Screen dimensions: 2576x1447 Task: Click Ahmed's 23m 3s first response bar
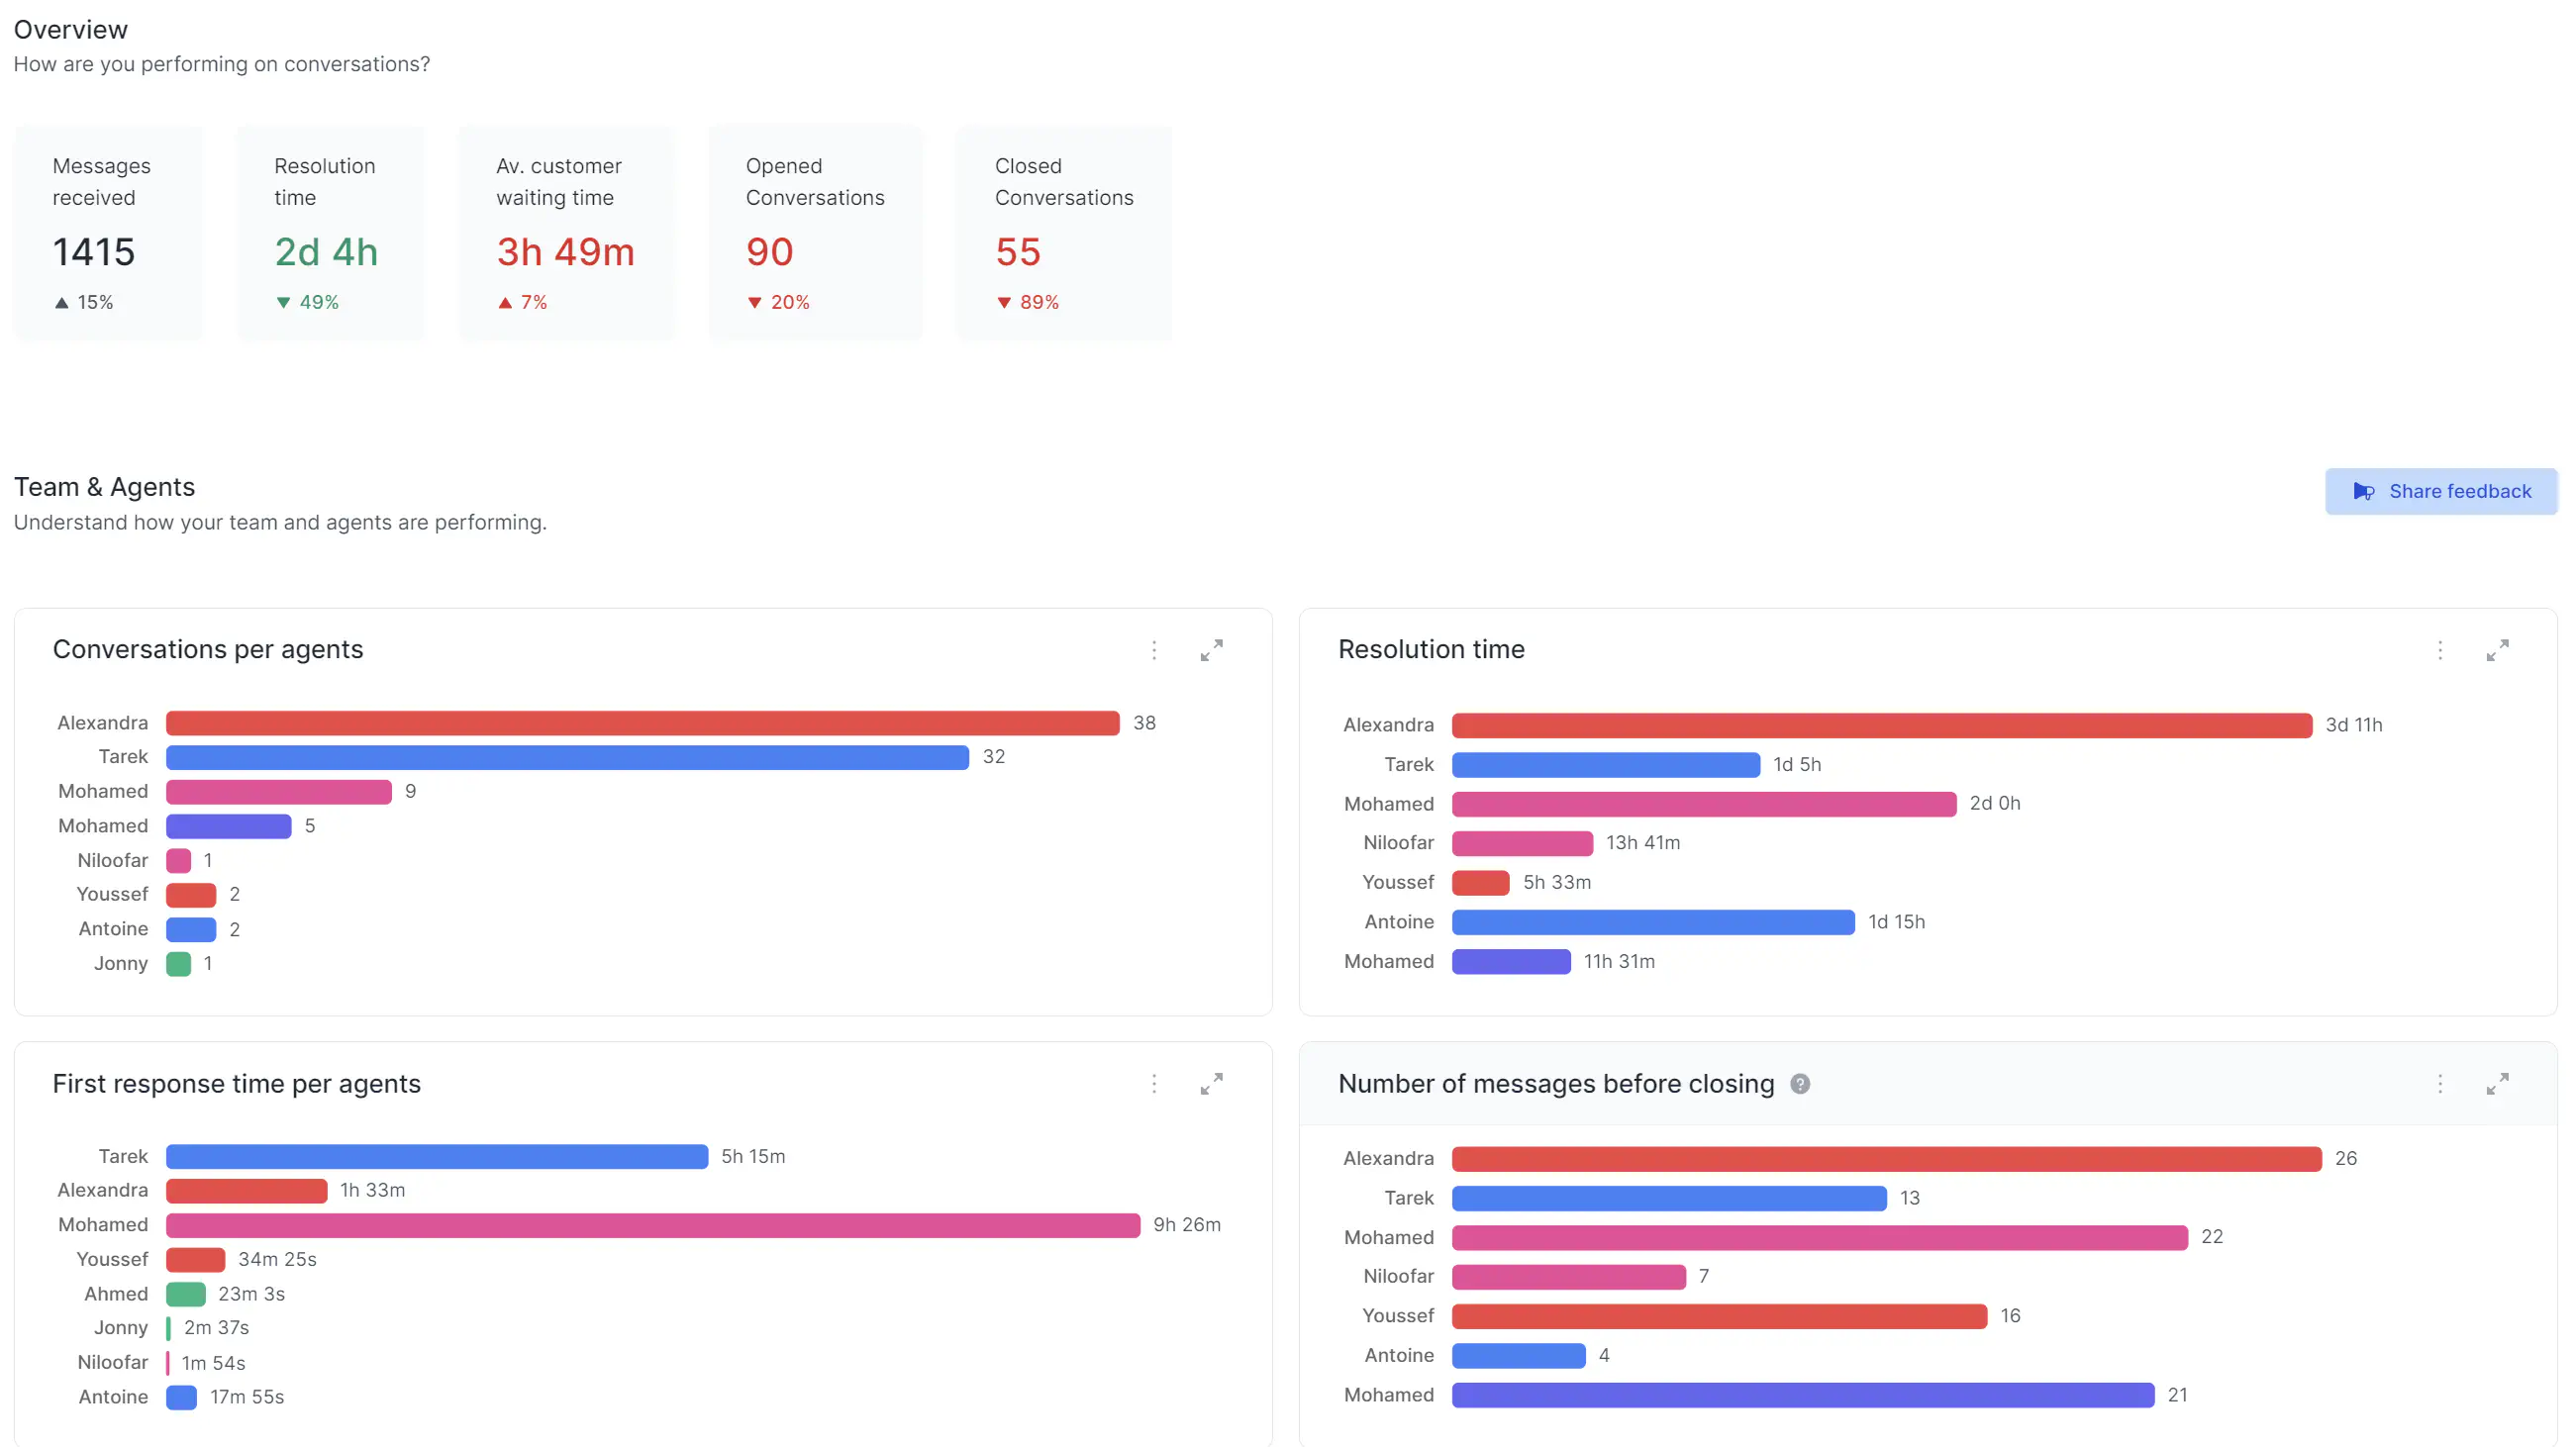pyautogui.click(x=186, y=1294)
